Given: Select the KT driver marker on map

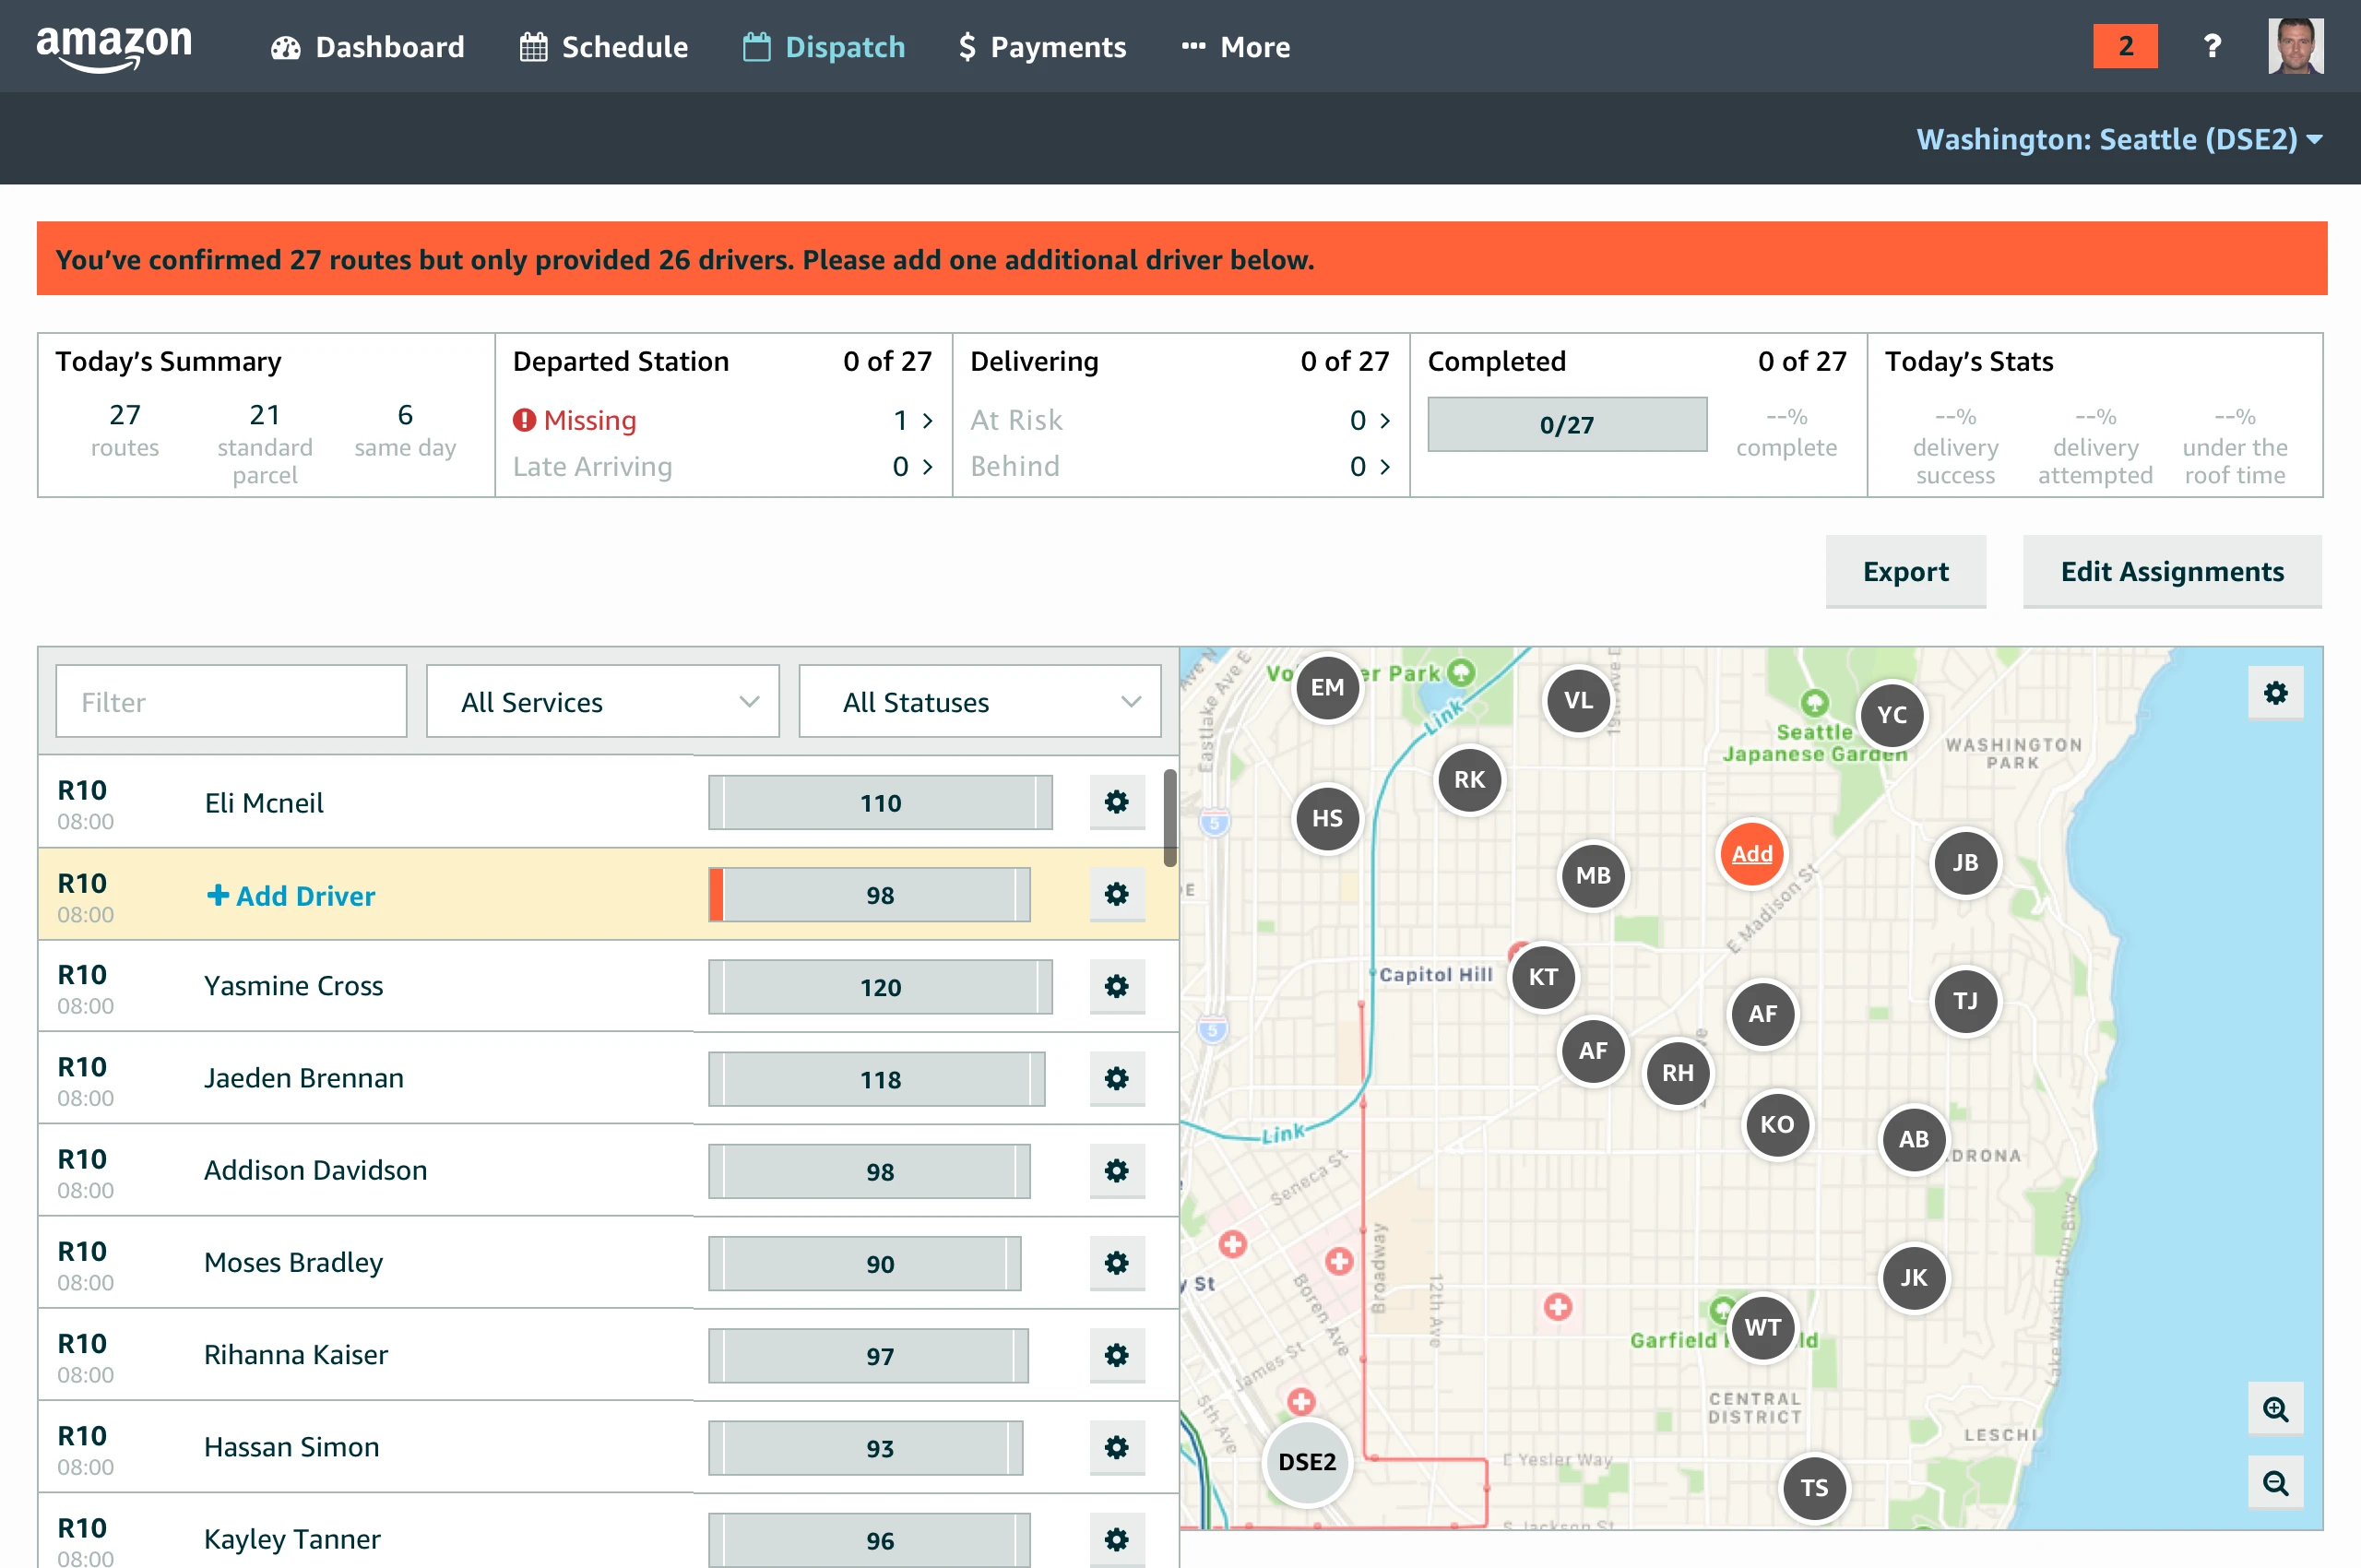Looking at the screenshot, I should coord(1543,977).
